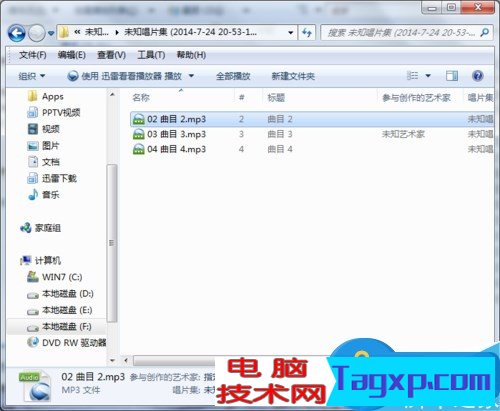
Task: Minimize the explorer window
Action: click(432, 7)
